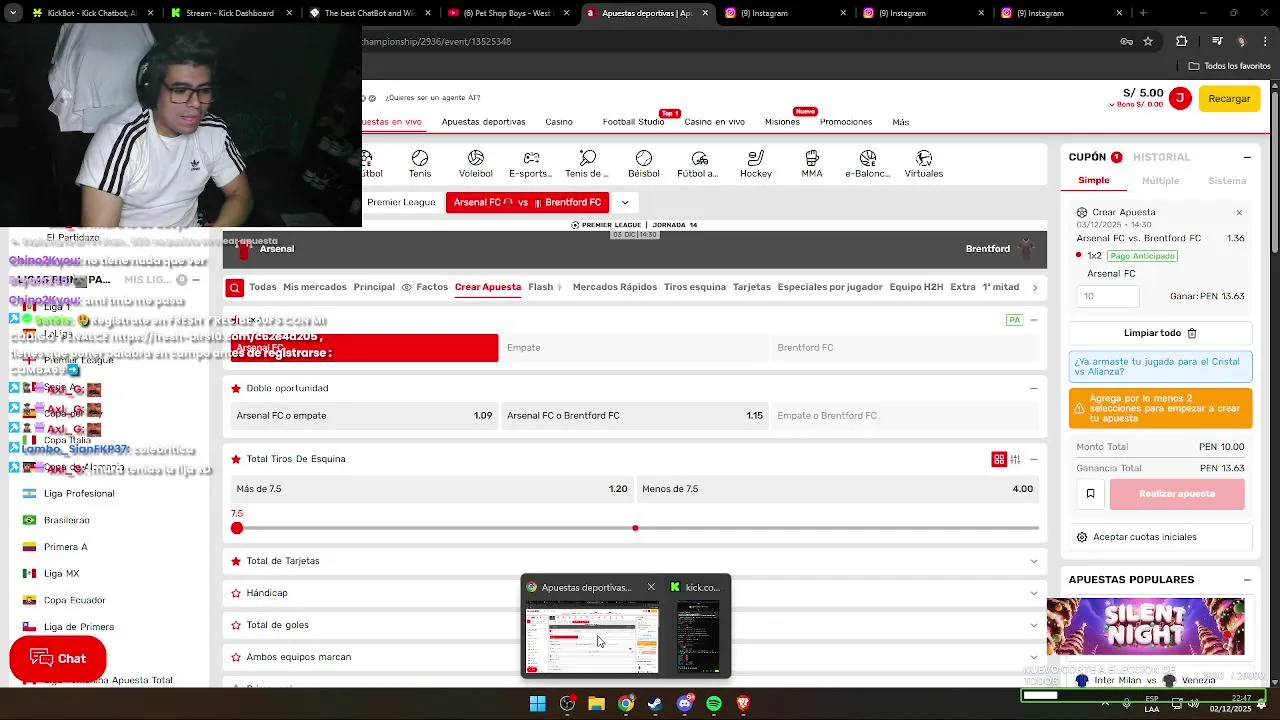Favorite the Total de Tarjetas market star
The height and width of the screenshot is (720, 1280).
(x=236, y=561)
